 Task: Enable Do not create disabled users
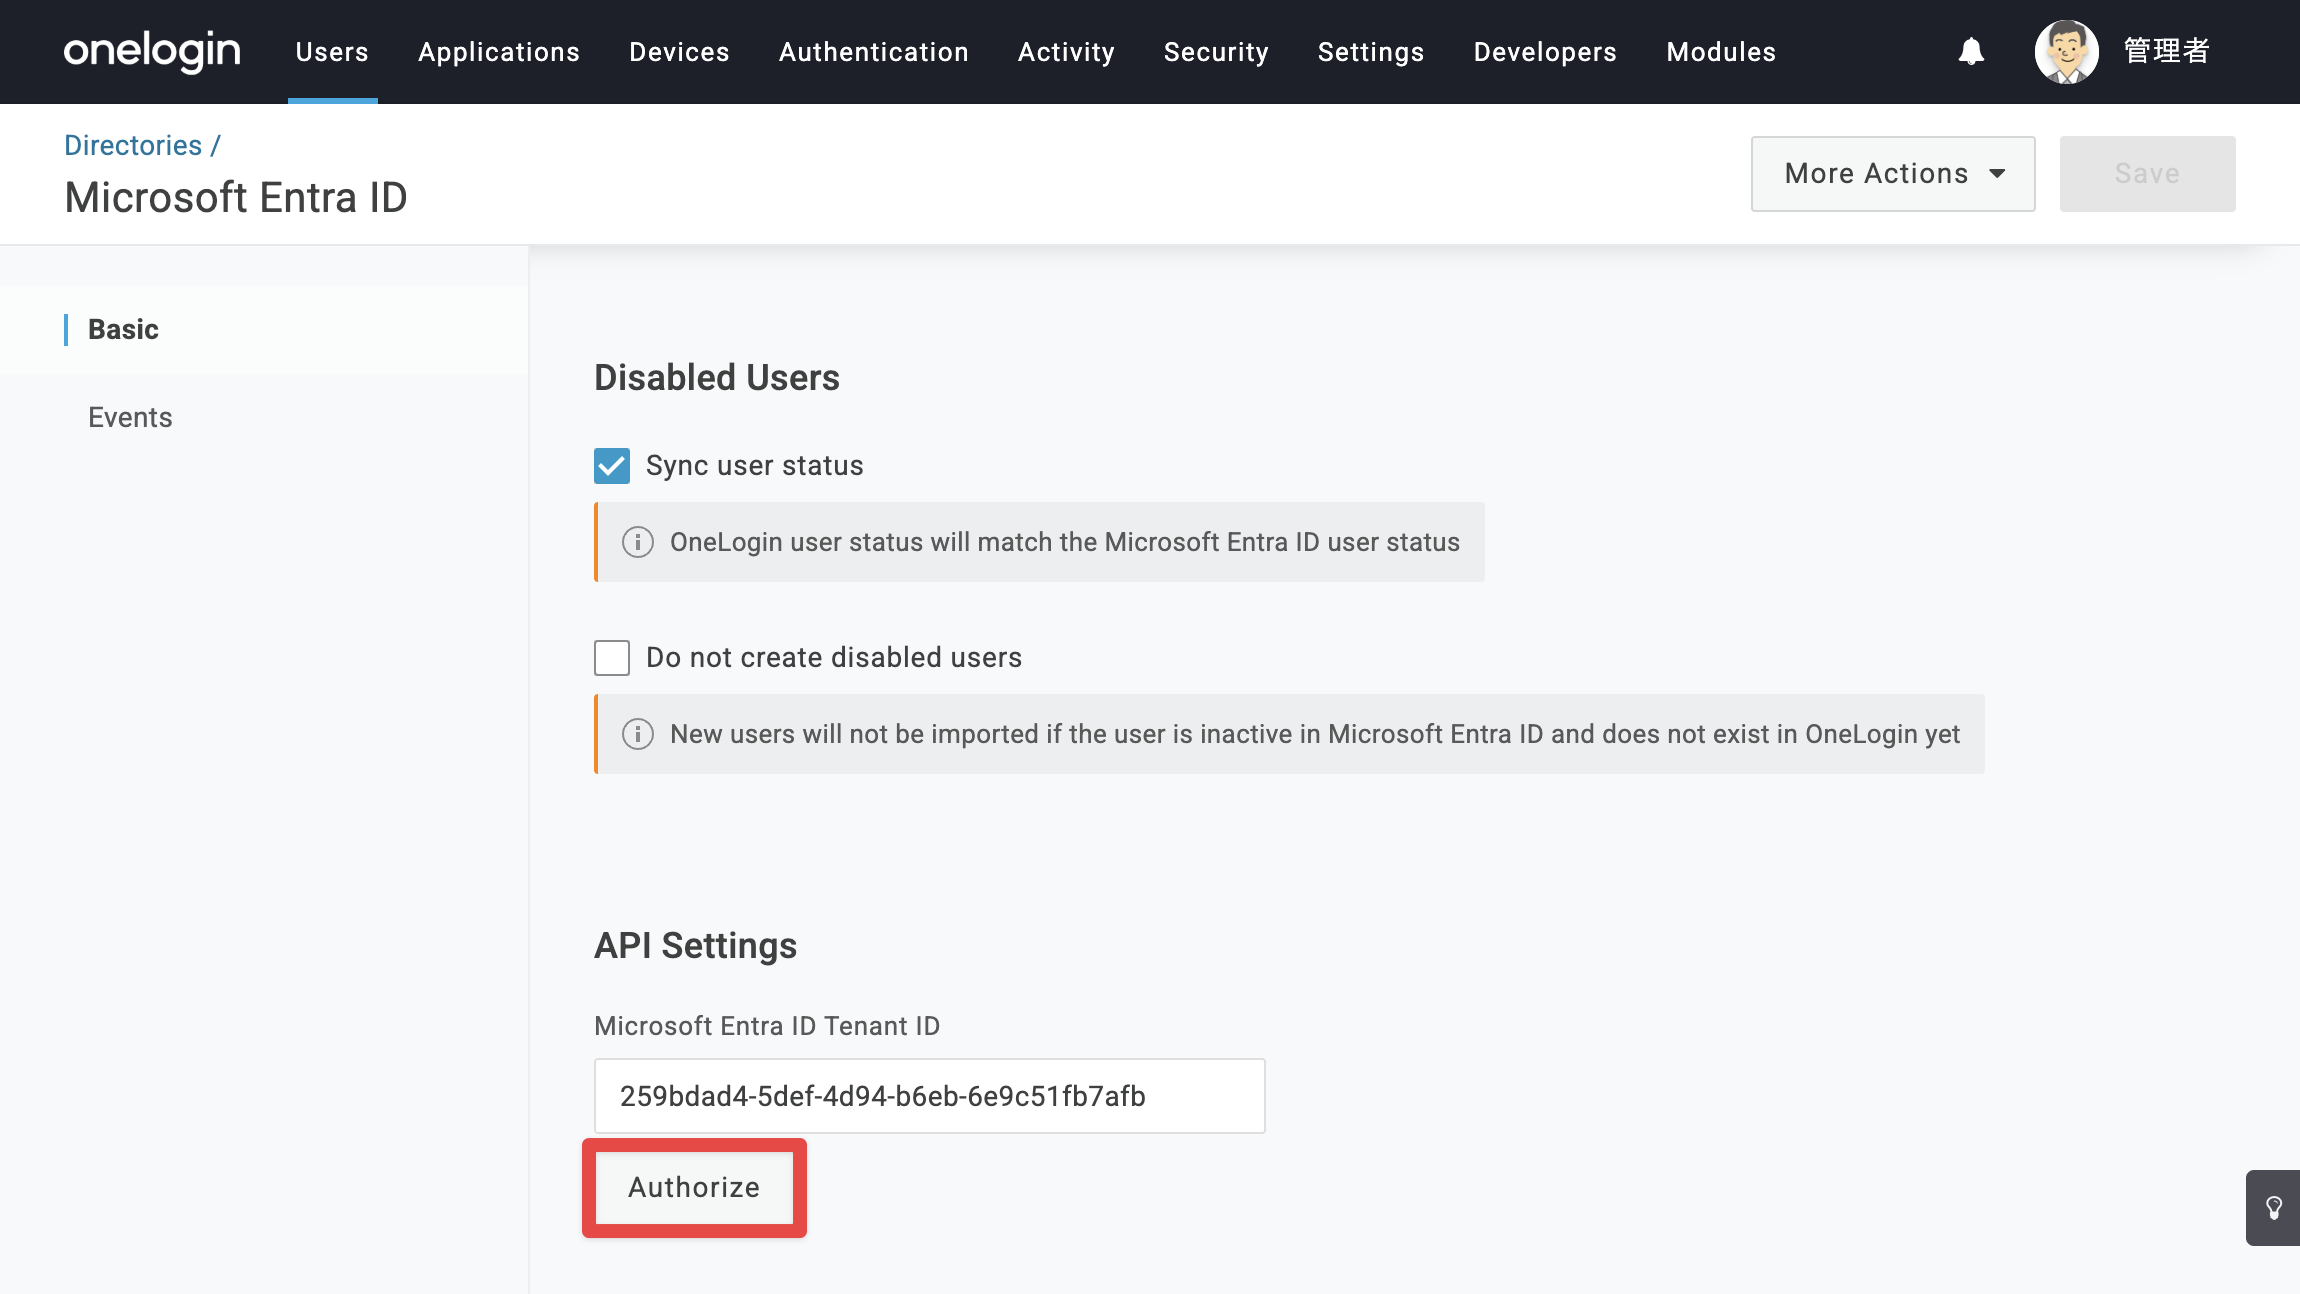[612, 658]
